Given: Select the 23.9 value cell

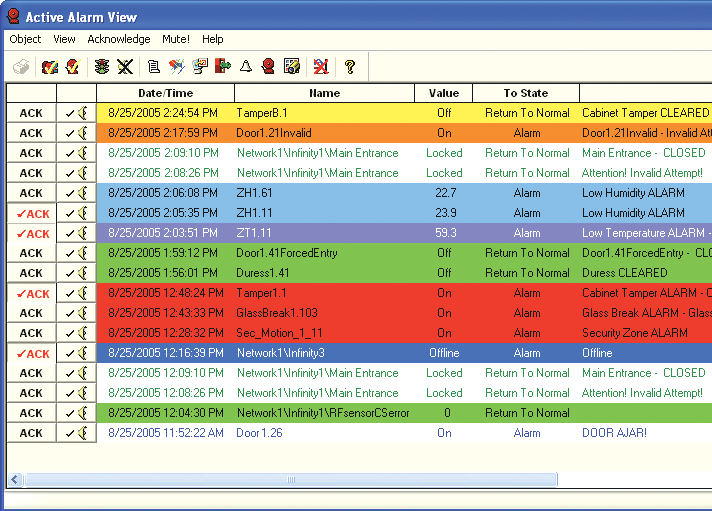Looking at the screenshot, I should pyautogui.click(x=445, y=213).
